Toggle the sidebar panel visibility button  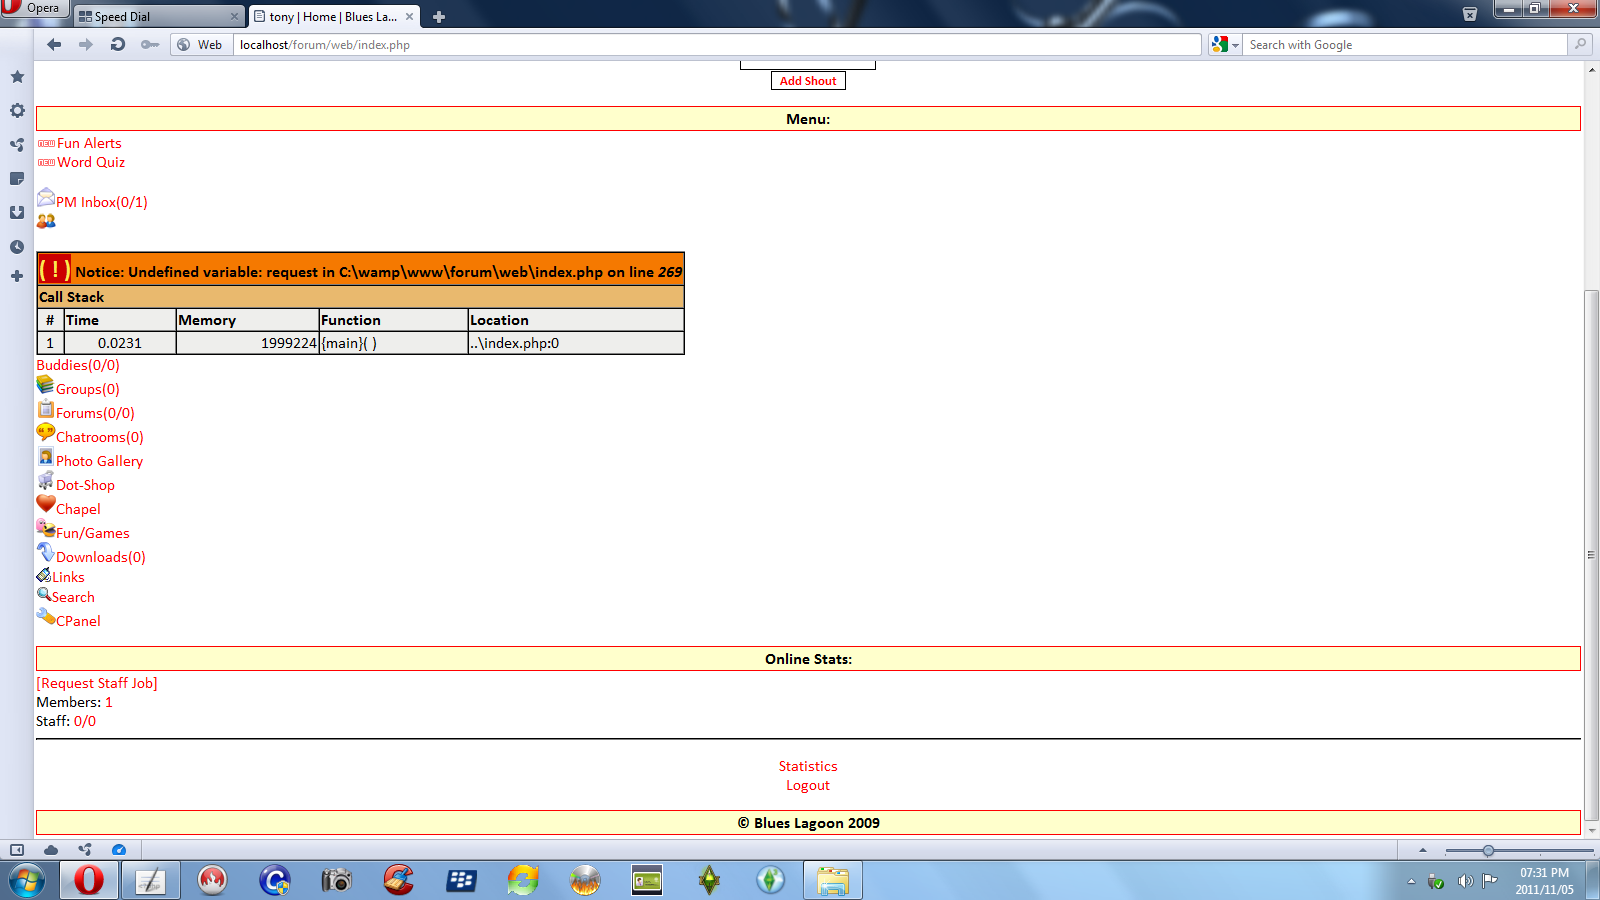(x=17, y=850)
